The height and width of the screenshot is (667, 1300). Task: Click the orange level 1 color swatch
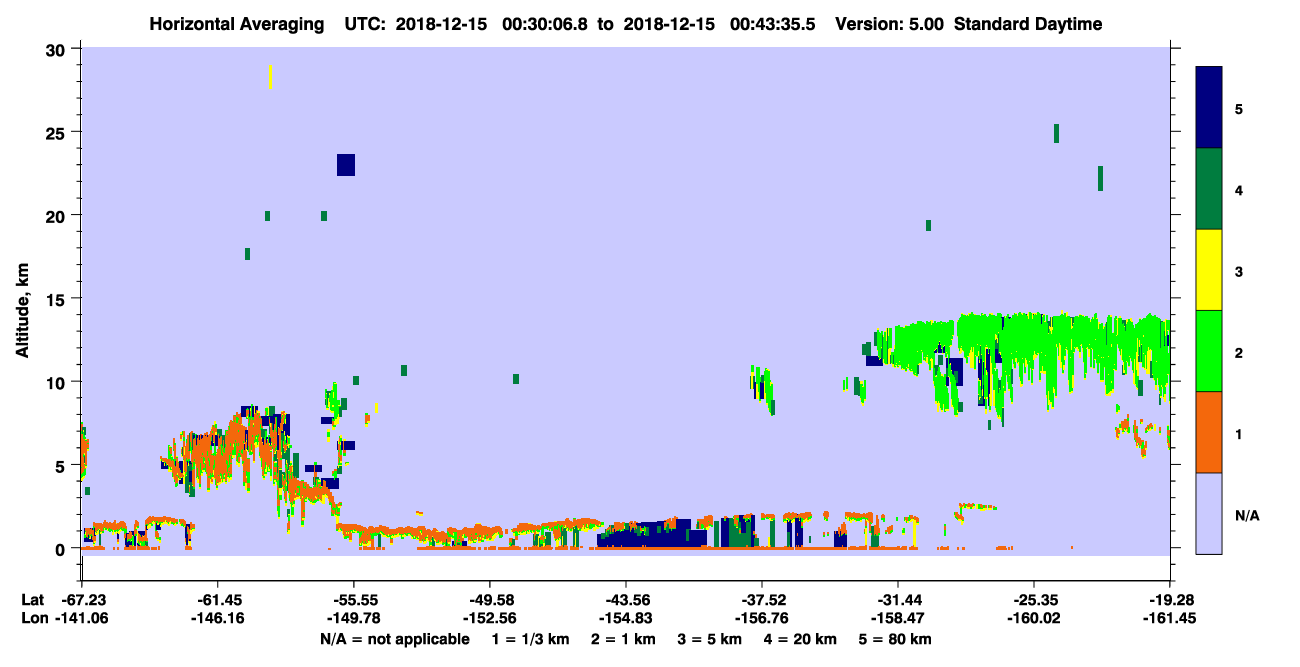pos(1209,432)
